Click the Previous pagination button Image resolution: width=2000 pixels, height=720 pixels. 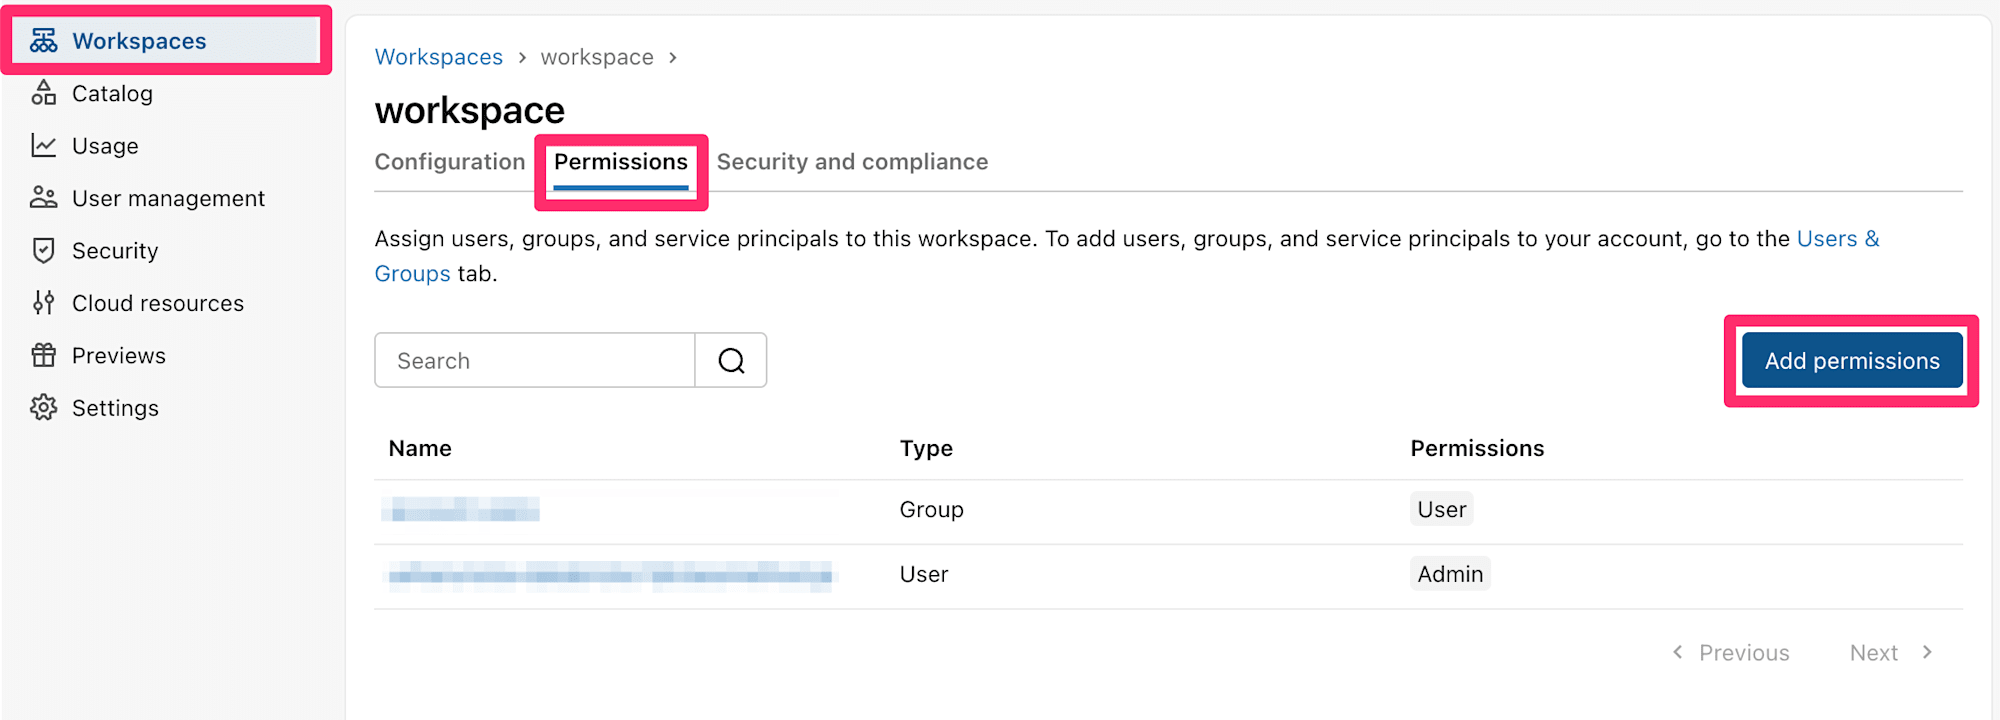click(x=1730, y=652)
